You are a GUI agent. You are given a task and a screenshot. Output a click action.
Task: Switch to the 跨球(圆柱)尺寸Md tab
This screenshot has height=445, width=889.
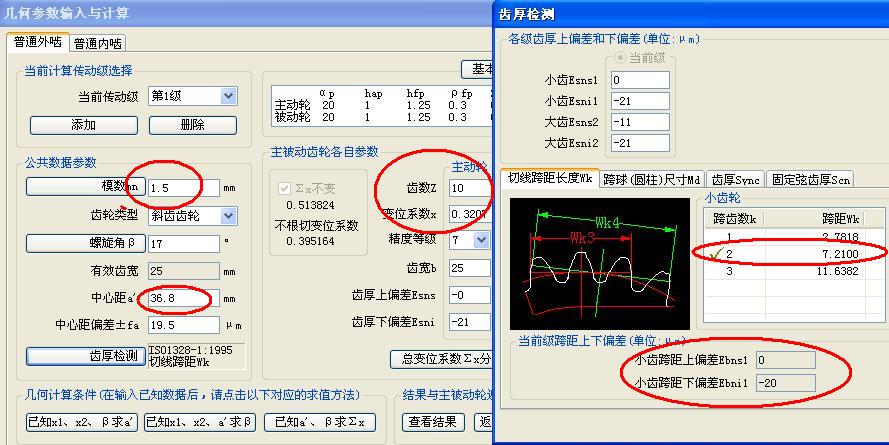pos(651,180)
